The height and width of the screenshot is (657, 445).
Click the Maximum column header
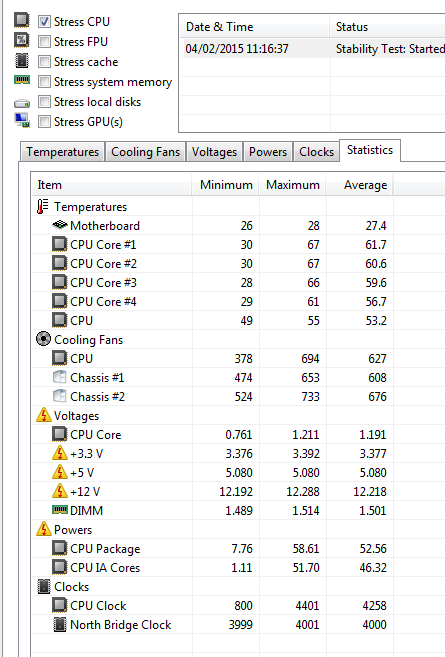point(293,185)
